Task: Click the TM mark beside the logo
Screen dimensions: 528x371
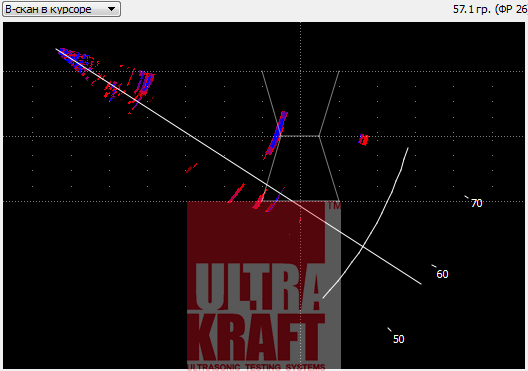Action: pos(334,206)
